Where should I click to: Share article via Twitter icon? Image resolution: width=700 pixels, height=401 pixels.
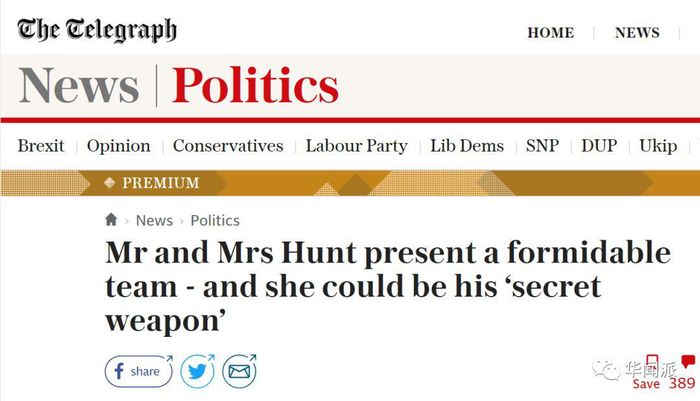[196, 371]
